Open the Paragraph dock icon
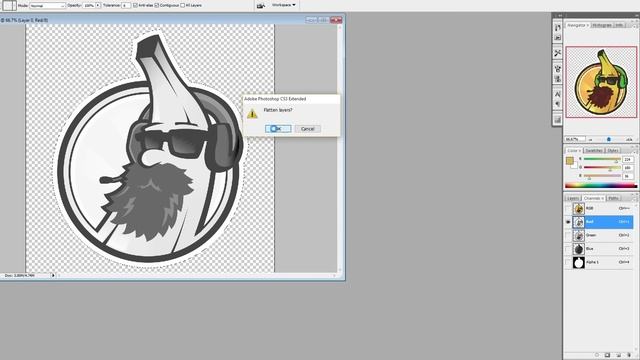The height and width of the screenshot is (360, 640). coord(558,104)
